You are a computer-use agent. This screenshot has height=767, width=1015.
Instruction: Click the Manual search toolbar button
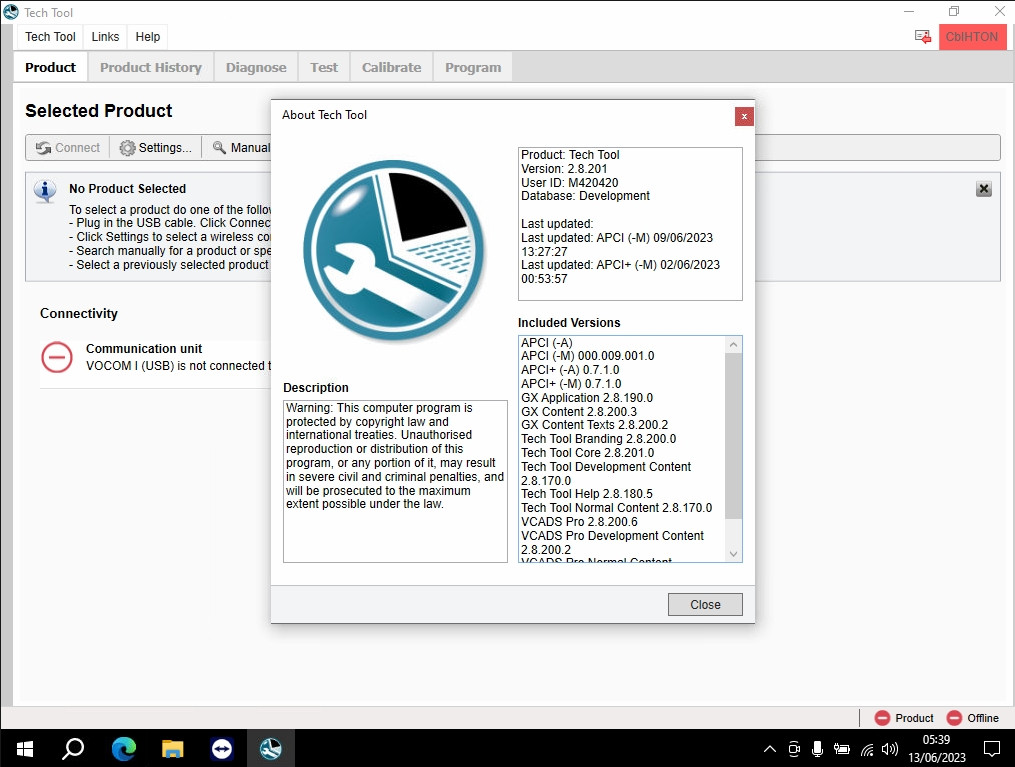(241, 148)
